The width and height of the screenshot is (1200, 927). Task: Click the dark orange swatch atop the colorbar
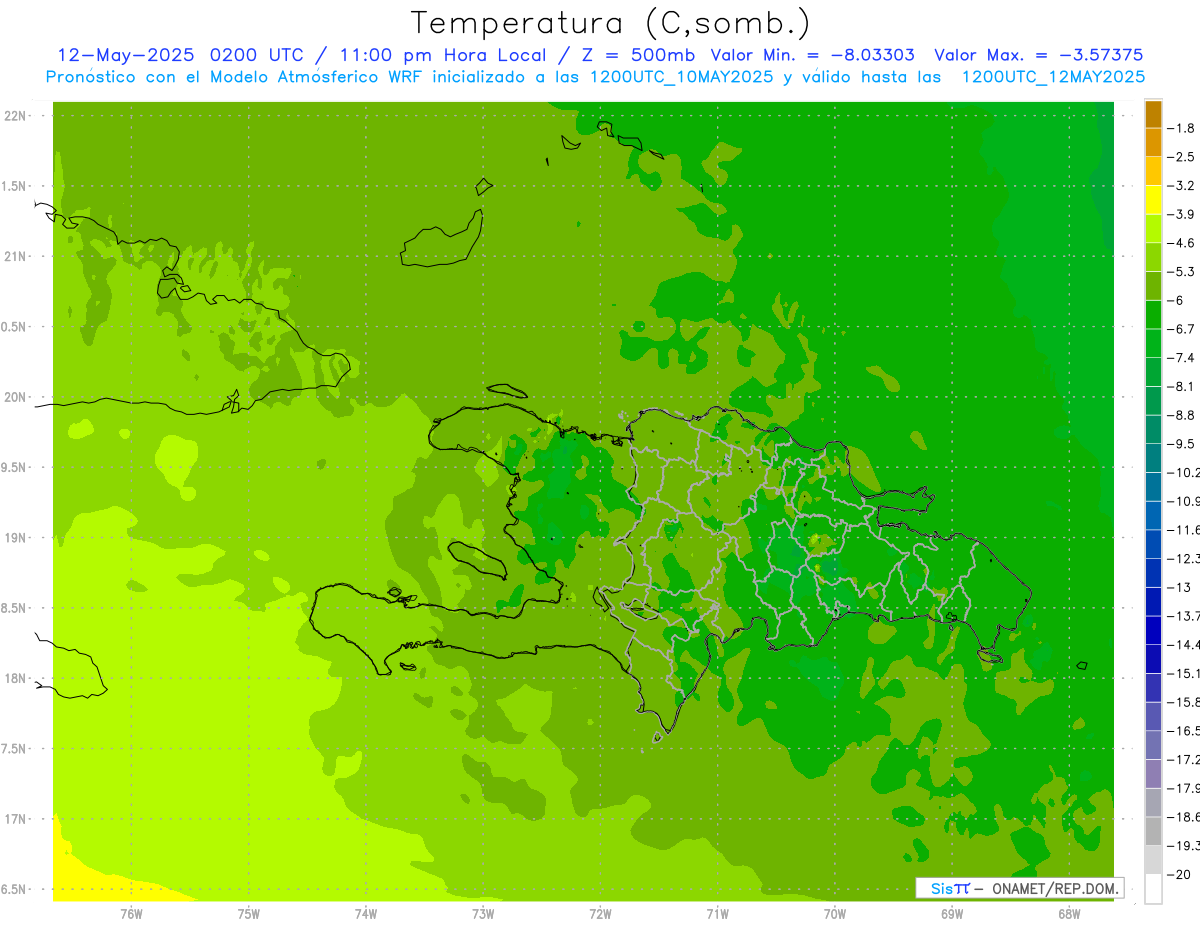point(1153,114)
